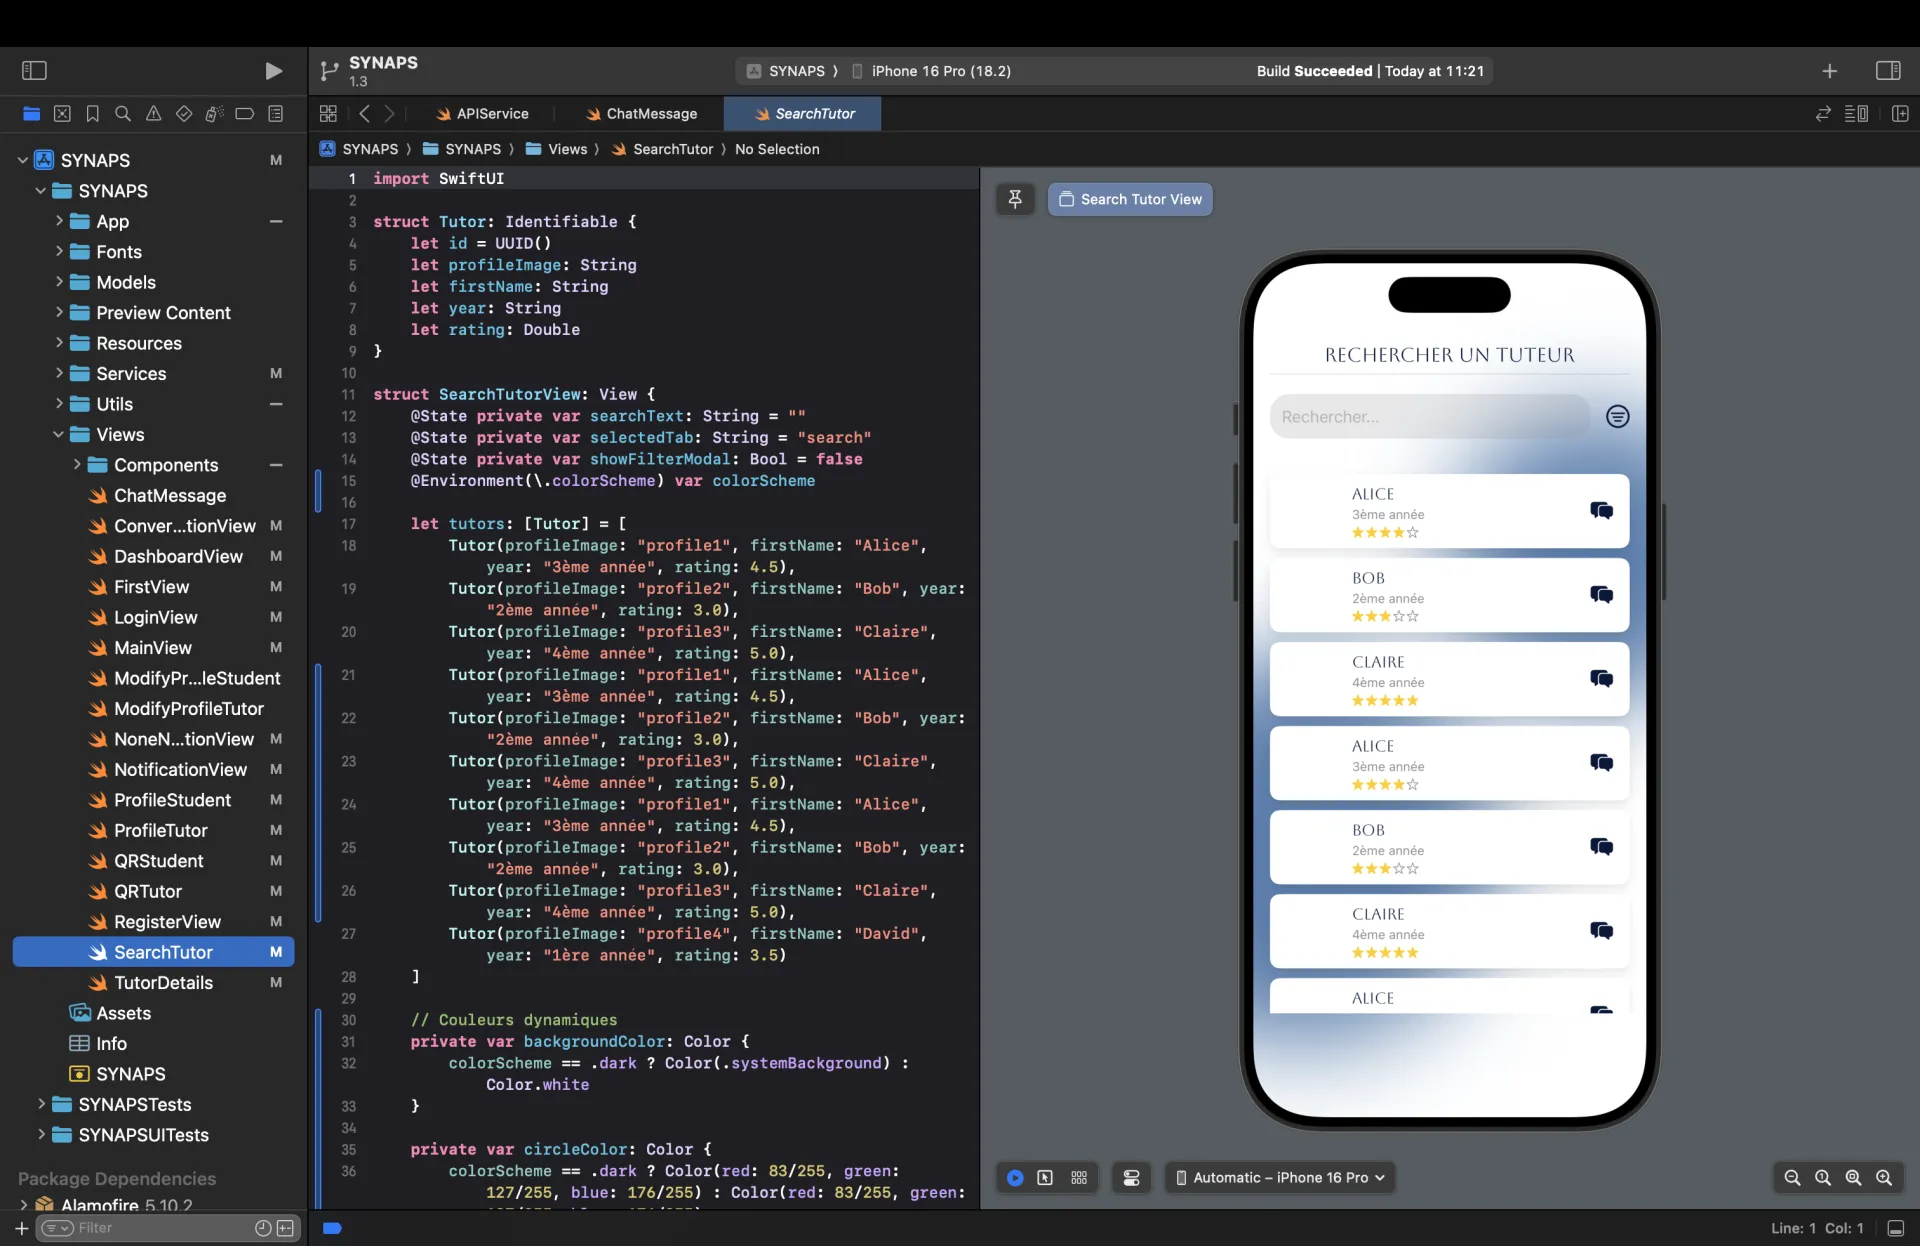This screenshot has height=1246, width=1920.
Task: Zoom out the preview canvas
Action: point(1793,1178)
